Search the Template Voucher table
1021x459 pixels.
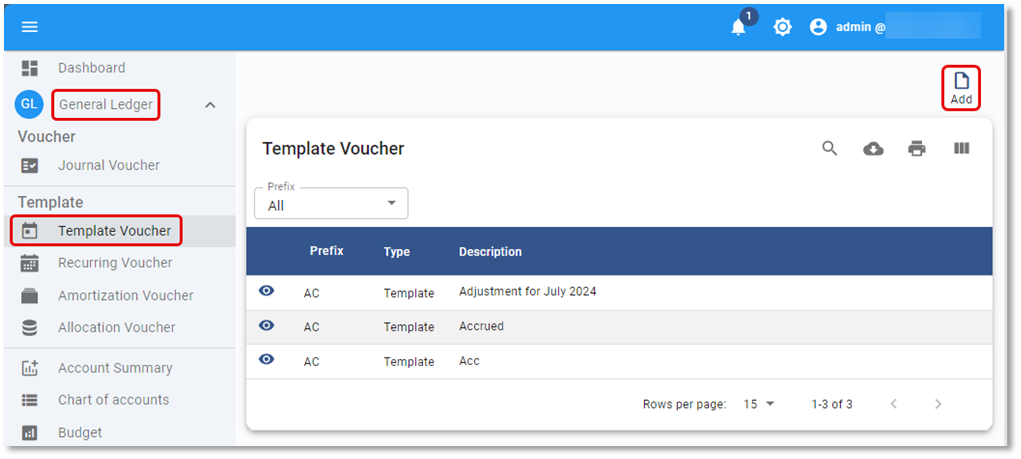click(829, 149)
